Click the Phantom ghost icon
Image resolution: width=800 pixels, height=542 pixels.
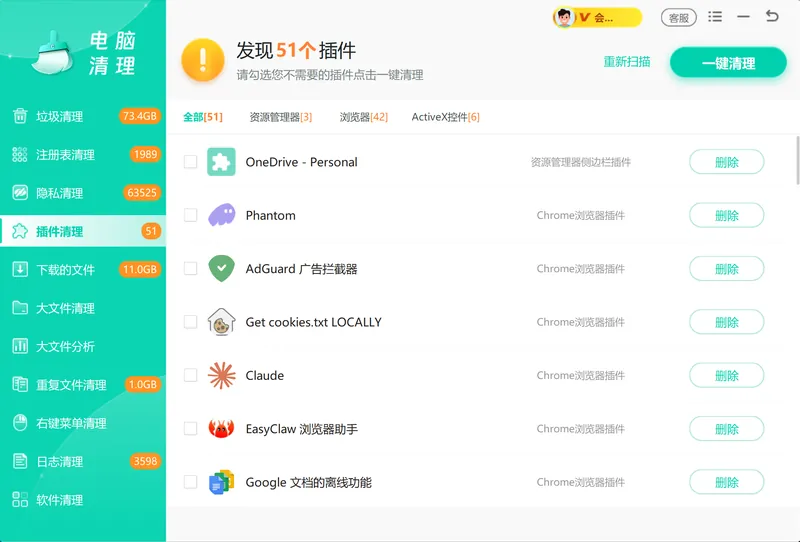(221, 215)
